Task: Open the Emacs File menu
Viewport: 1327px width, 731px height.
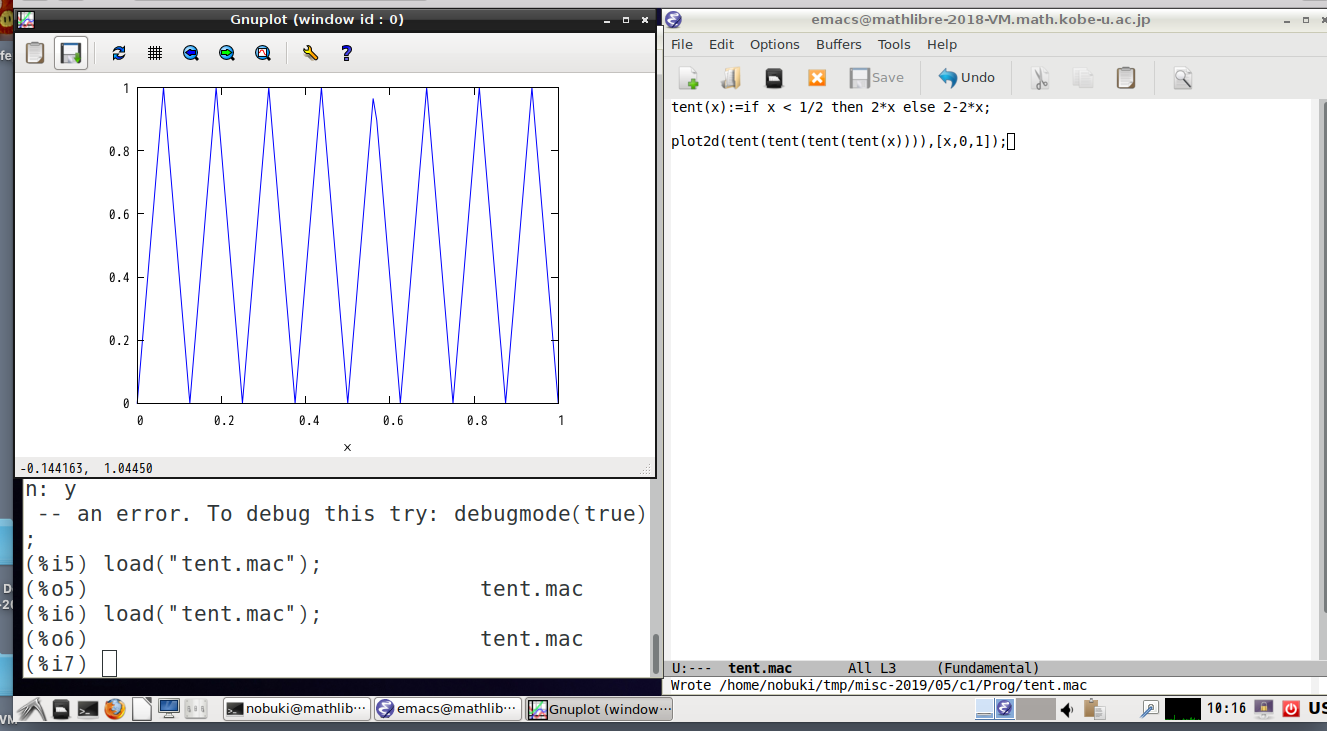Action: click(682, 44)
